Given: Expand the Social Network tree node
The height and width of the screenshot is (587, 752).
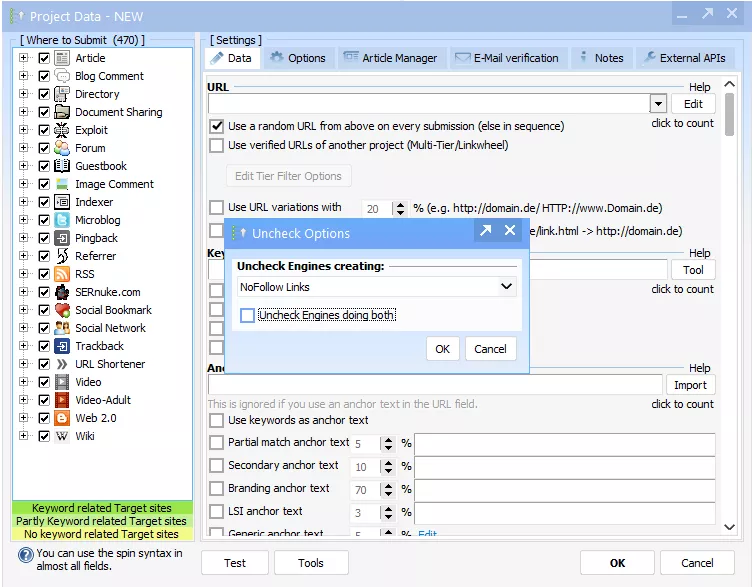Looking at the screenshot, I should (23, 328).
